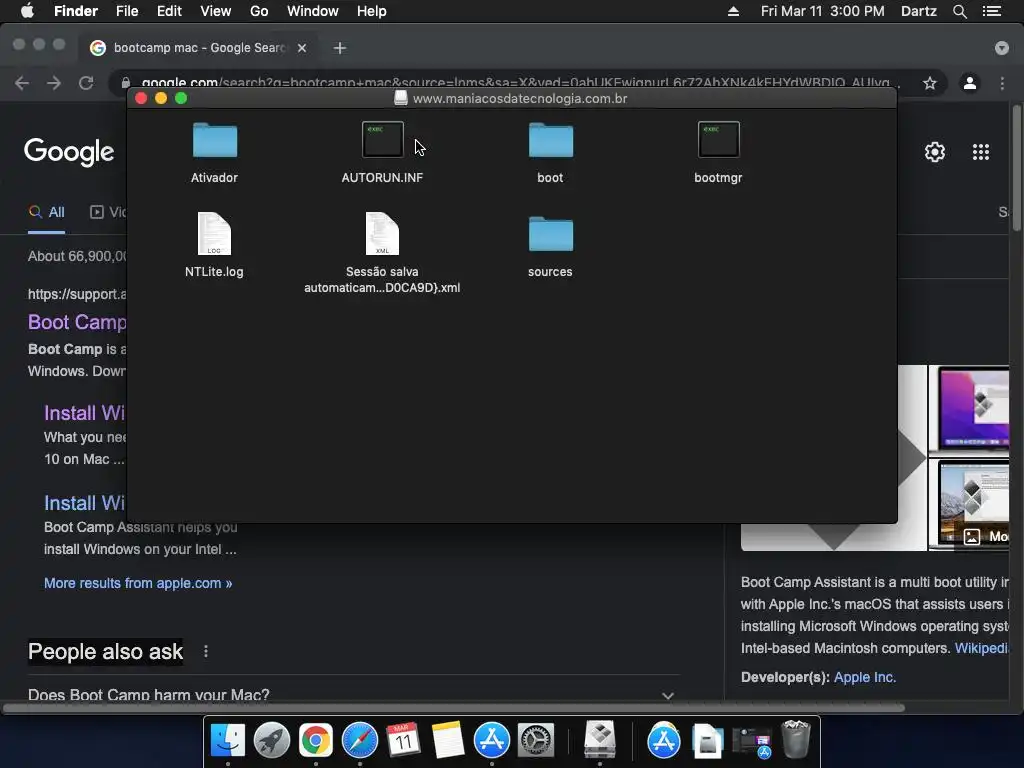Image resolution: width=1024 pixels, height=768 pixels.
Task: Open the Edit menu
Action: [x=169, y=11]
